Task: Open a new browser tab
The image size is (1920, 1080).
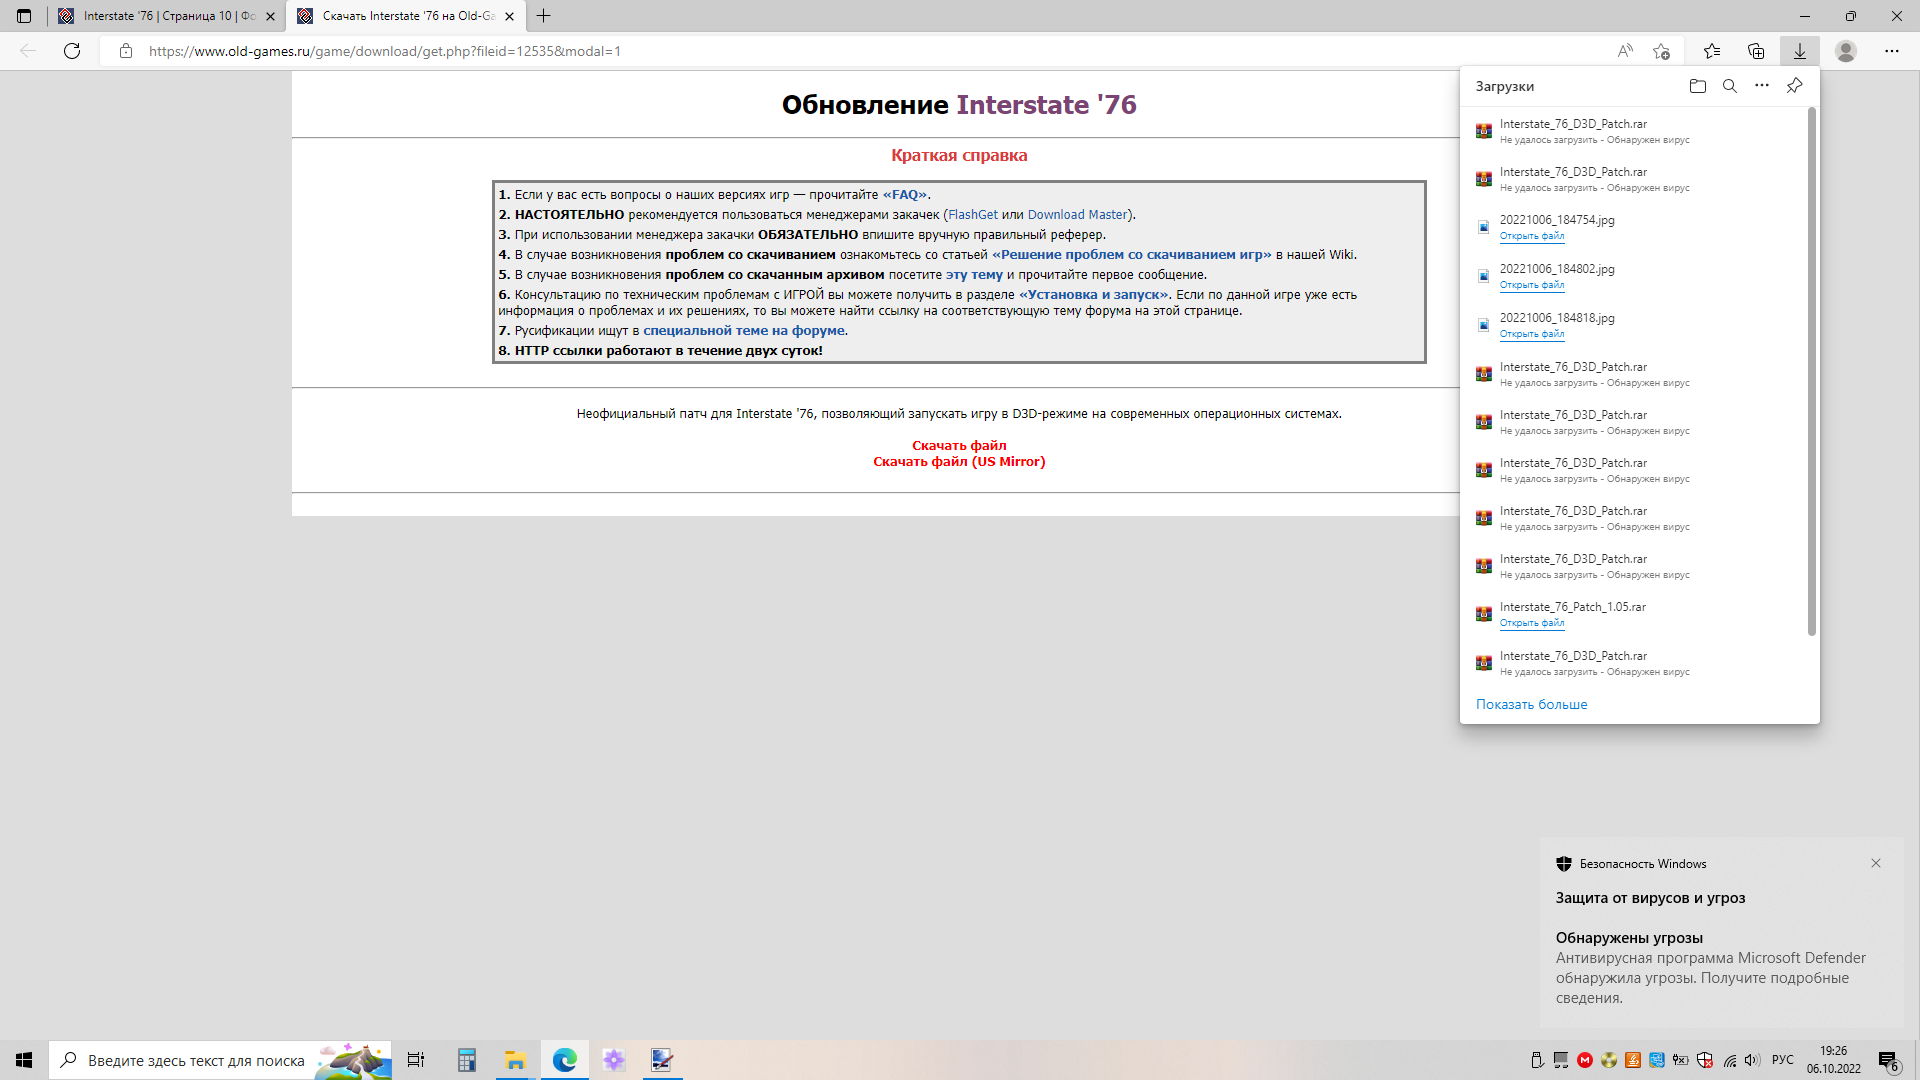Action: tap(543, 16)
